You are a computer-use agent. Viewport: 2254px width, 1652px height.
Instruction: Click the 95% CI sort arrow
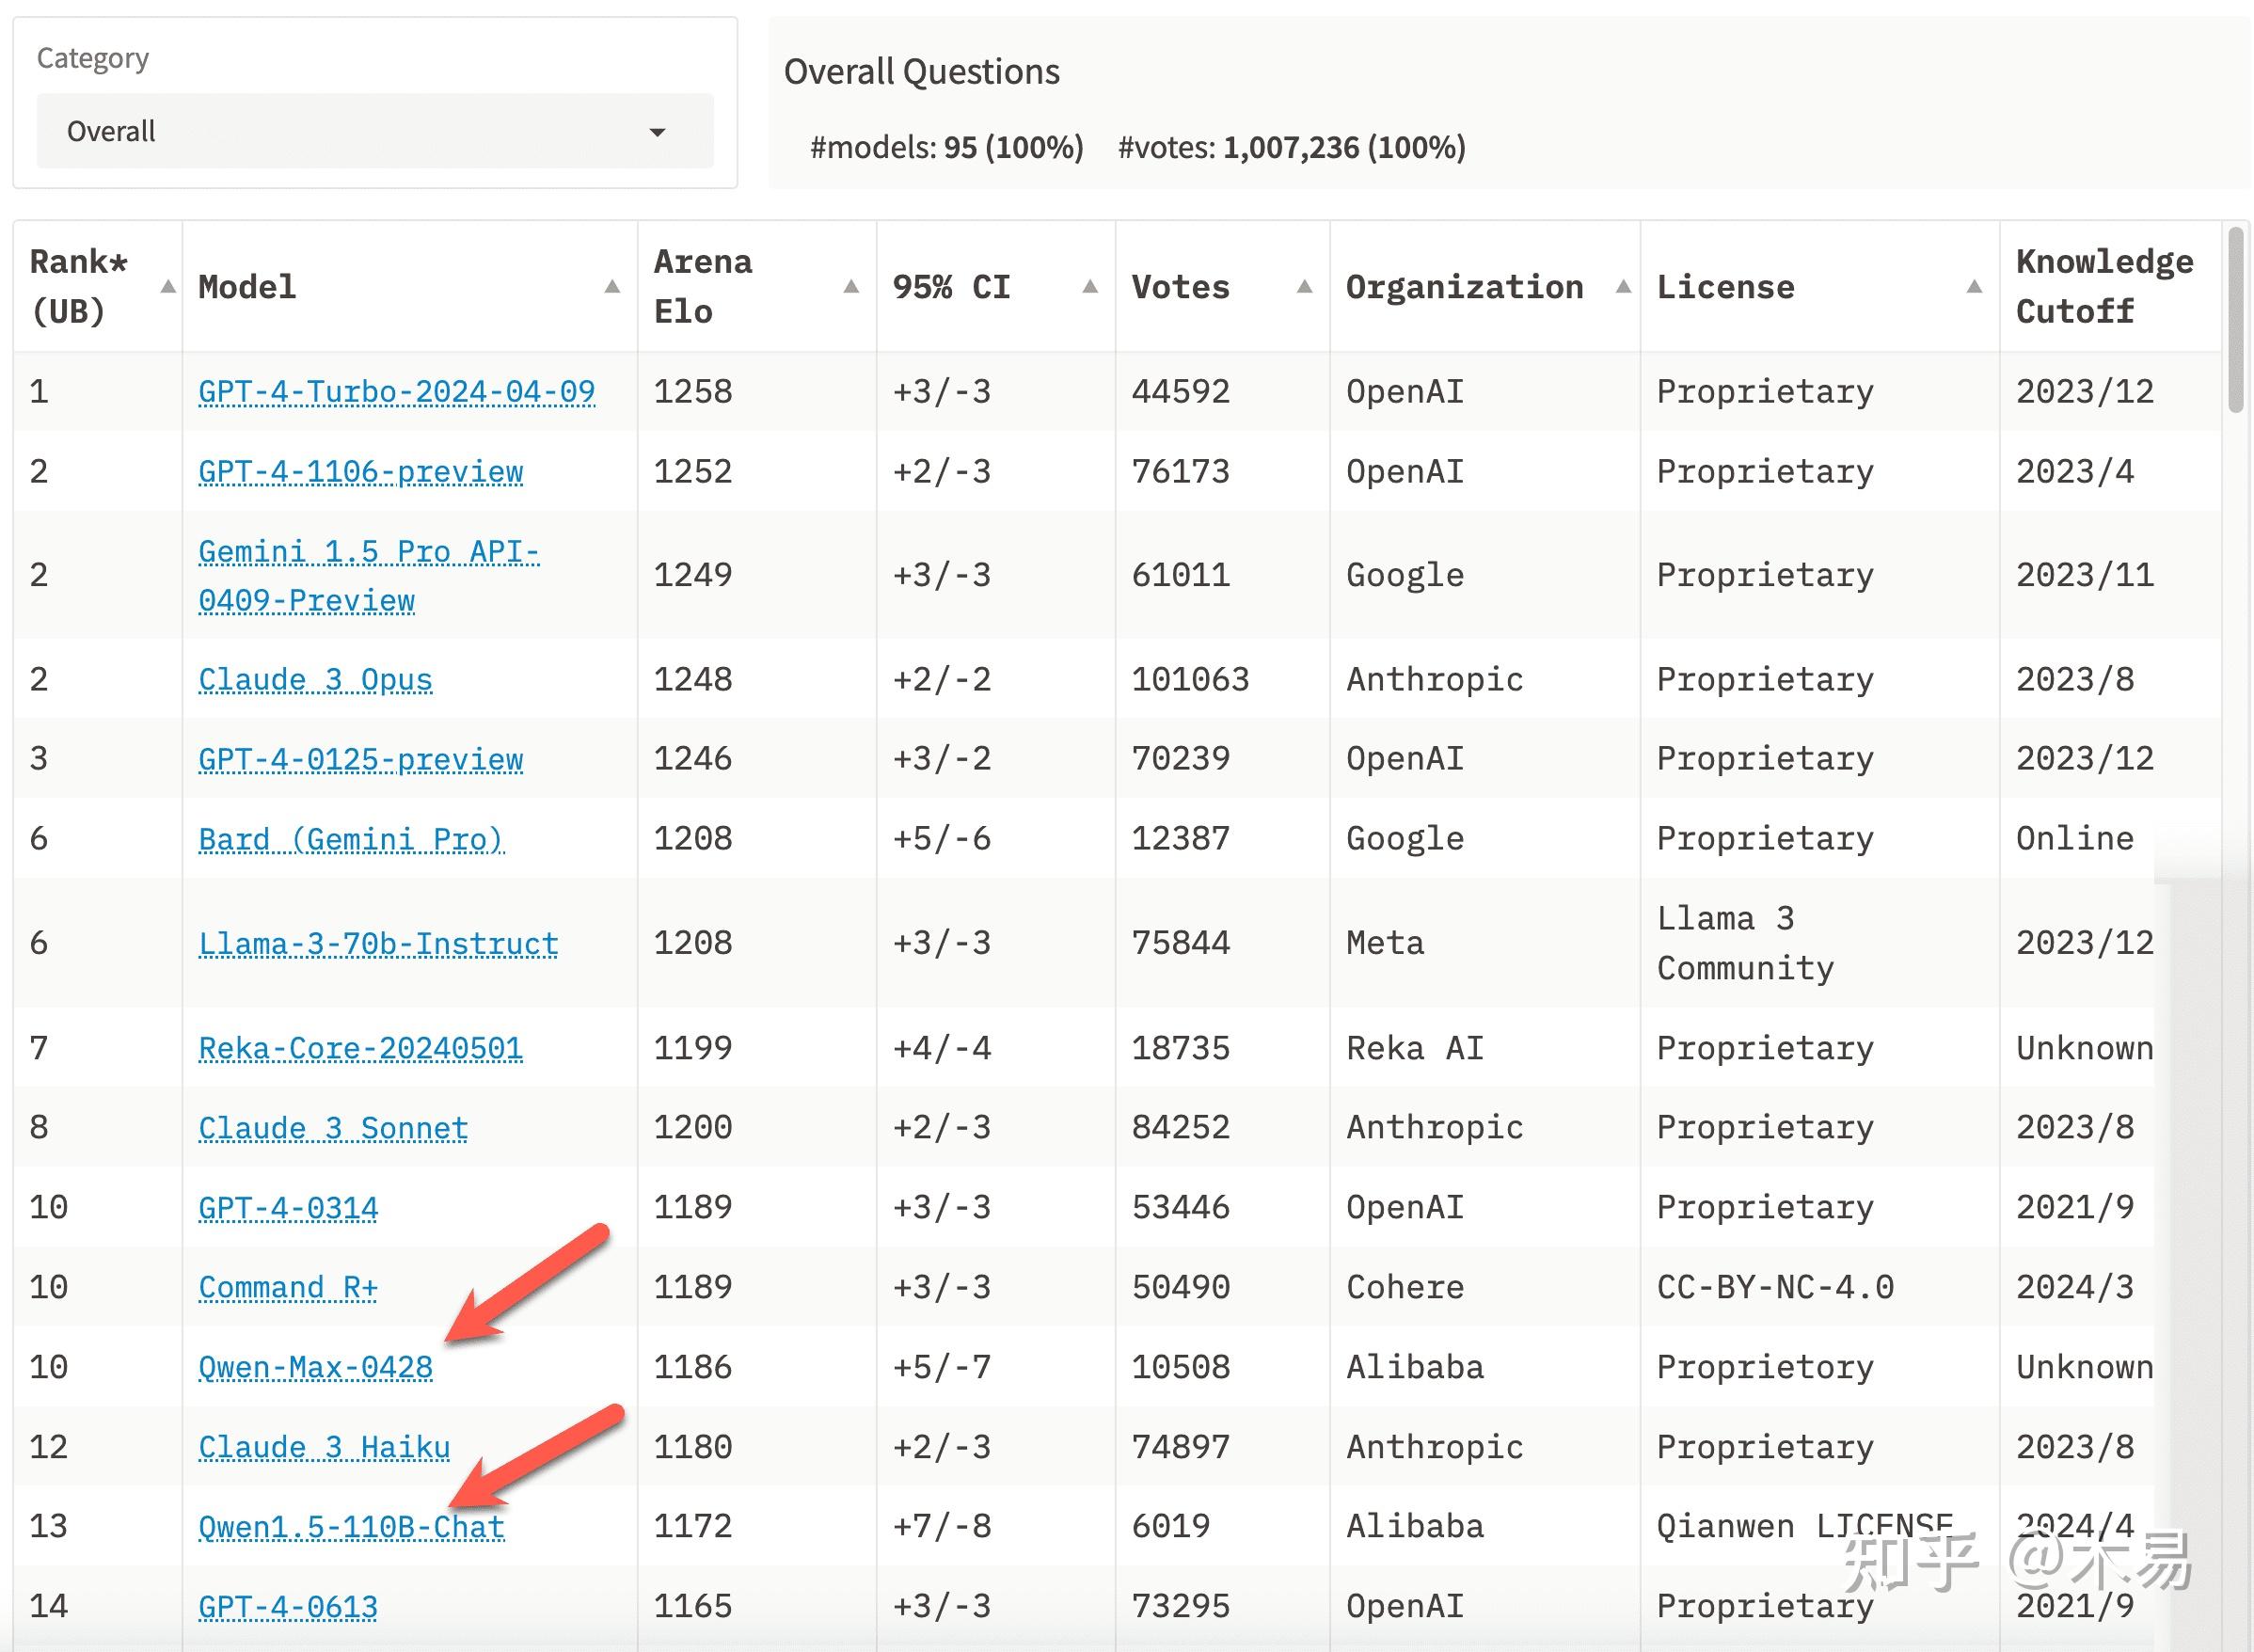pos(1090,287)
